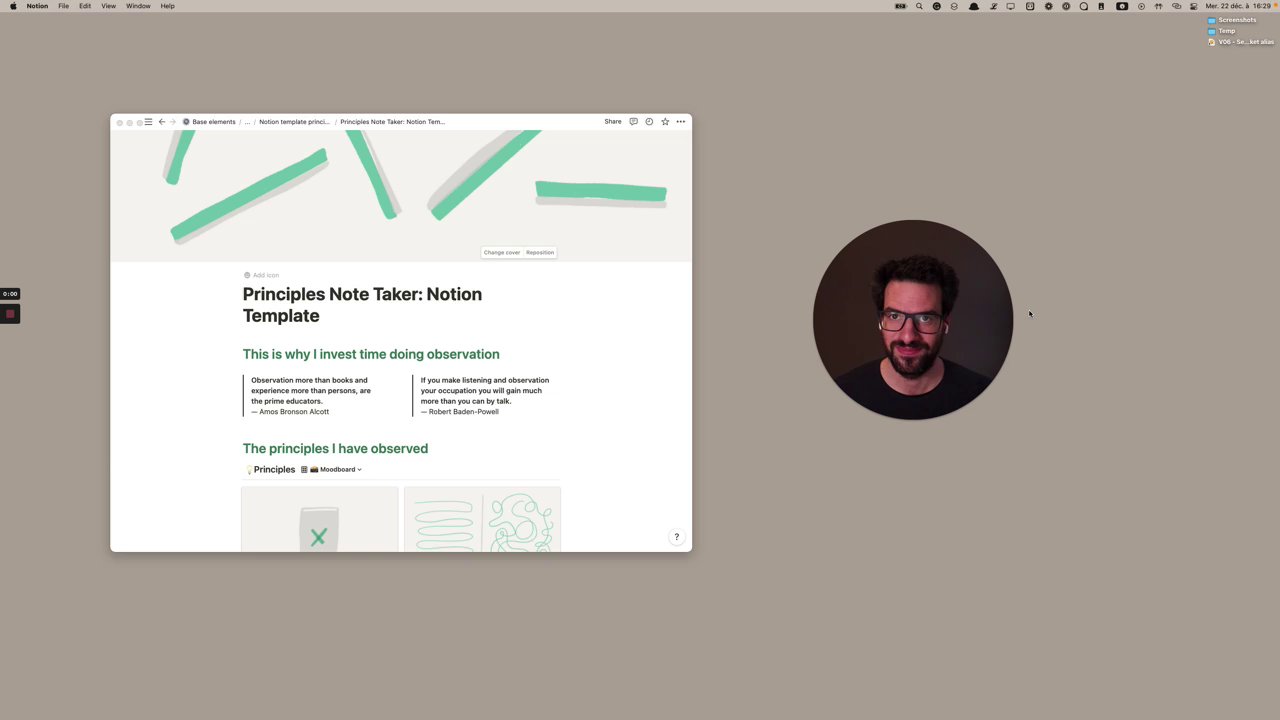
Task: Expand the collapsed breadcrumb ellipsis
Action: [x=247, y=122]
